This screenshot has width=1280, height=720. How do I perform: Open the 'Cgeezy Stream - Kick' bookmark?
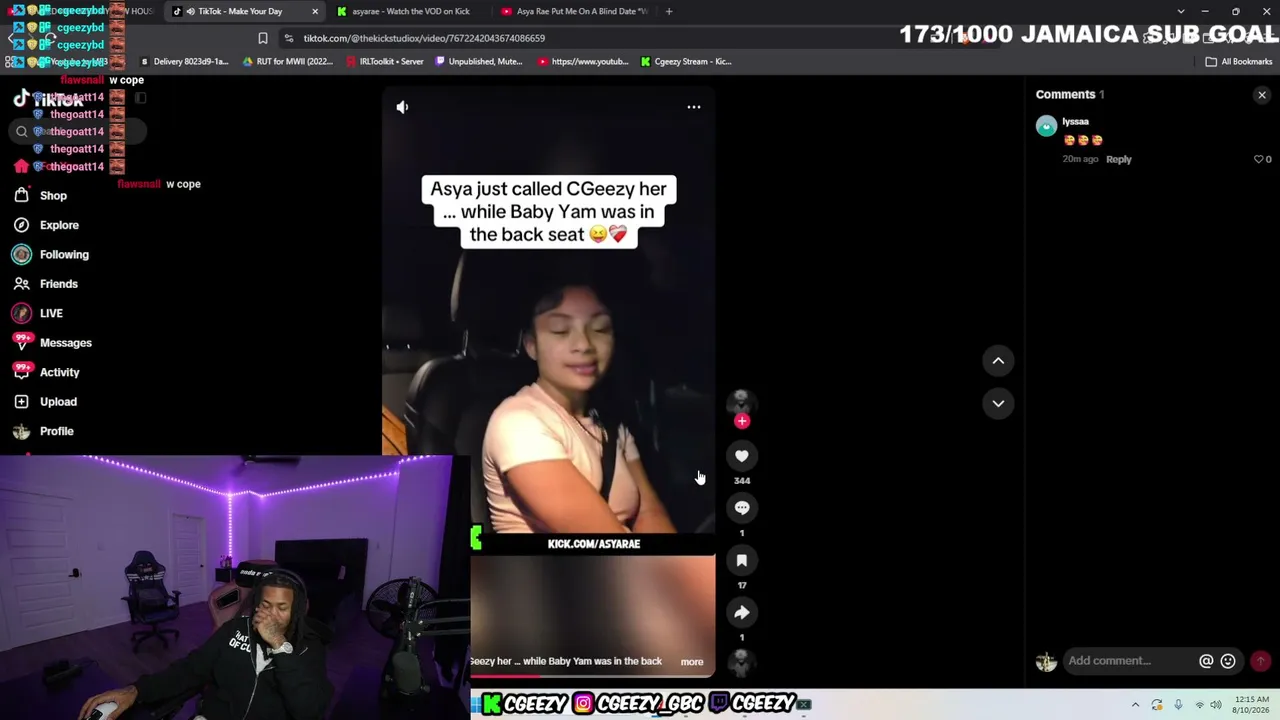click(x=686, y=61)
